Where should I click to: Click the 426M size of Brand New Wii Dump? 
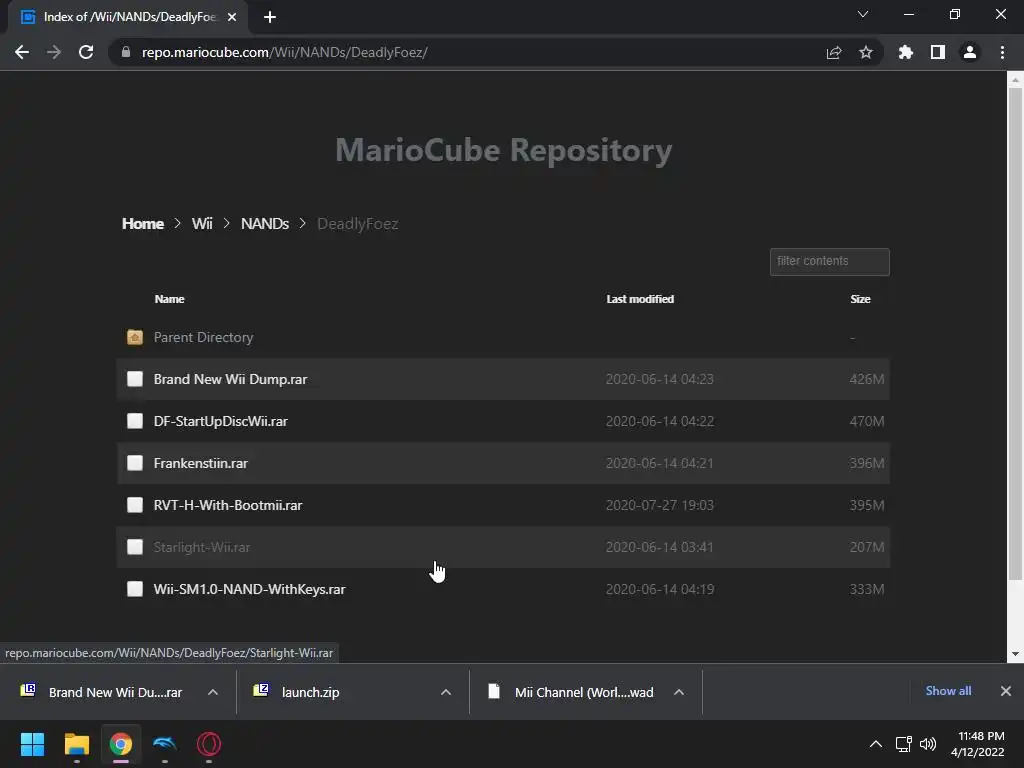click(x=867, y=379)
